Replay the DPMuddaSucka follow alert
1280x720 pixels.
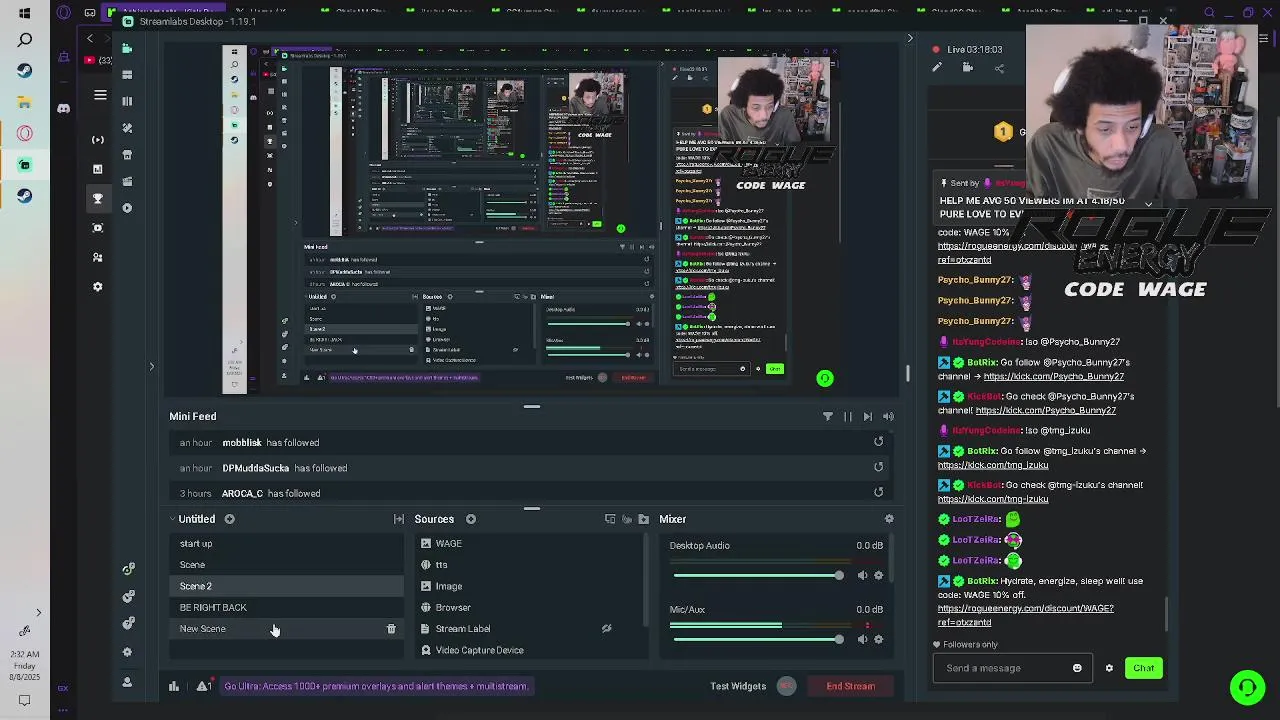coord(878,466)
